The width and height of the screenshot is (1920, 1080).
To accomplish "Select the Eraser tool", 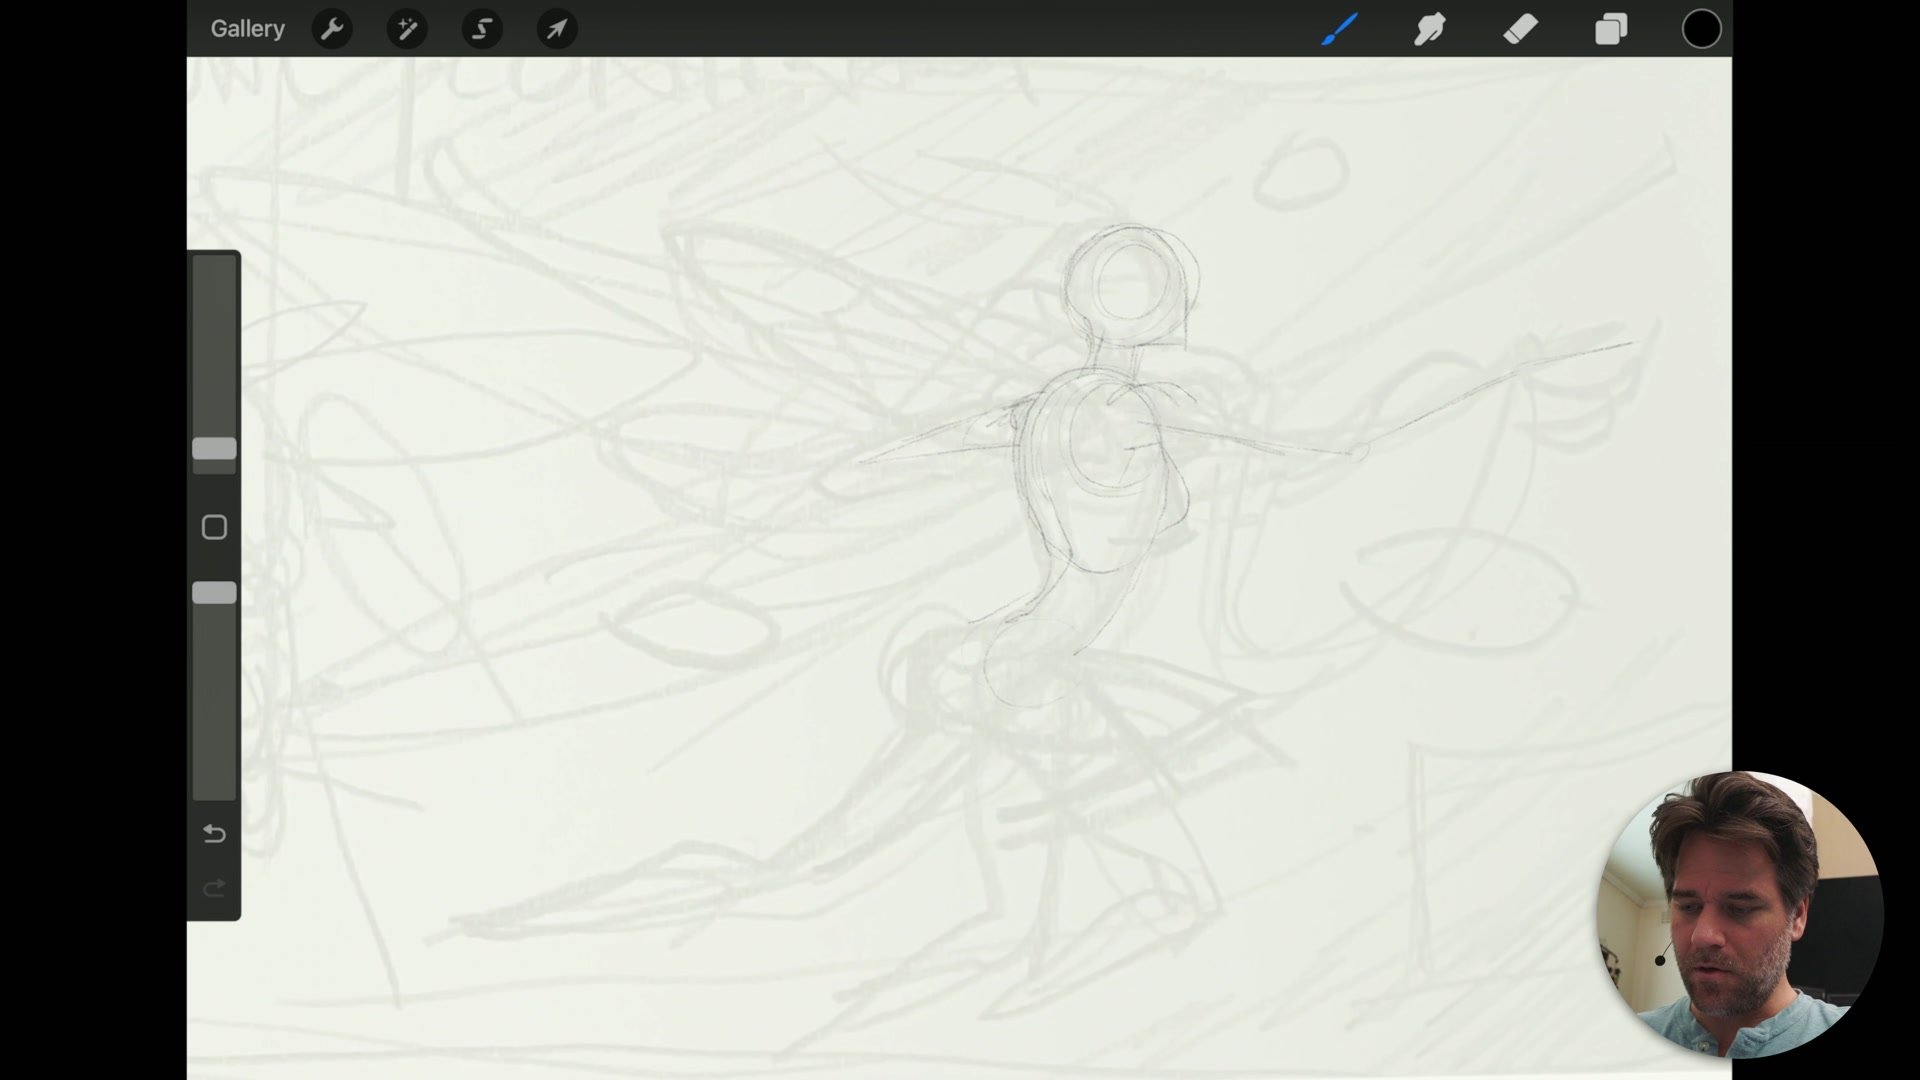I will tap(1520, 29).
